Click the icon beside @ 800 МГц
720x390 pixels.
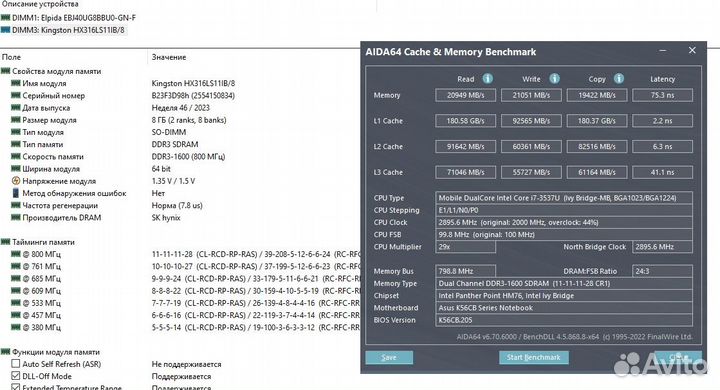pos(16,254)
